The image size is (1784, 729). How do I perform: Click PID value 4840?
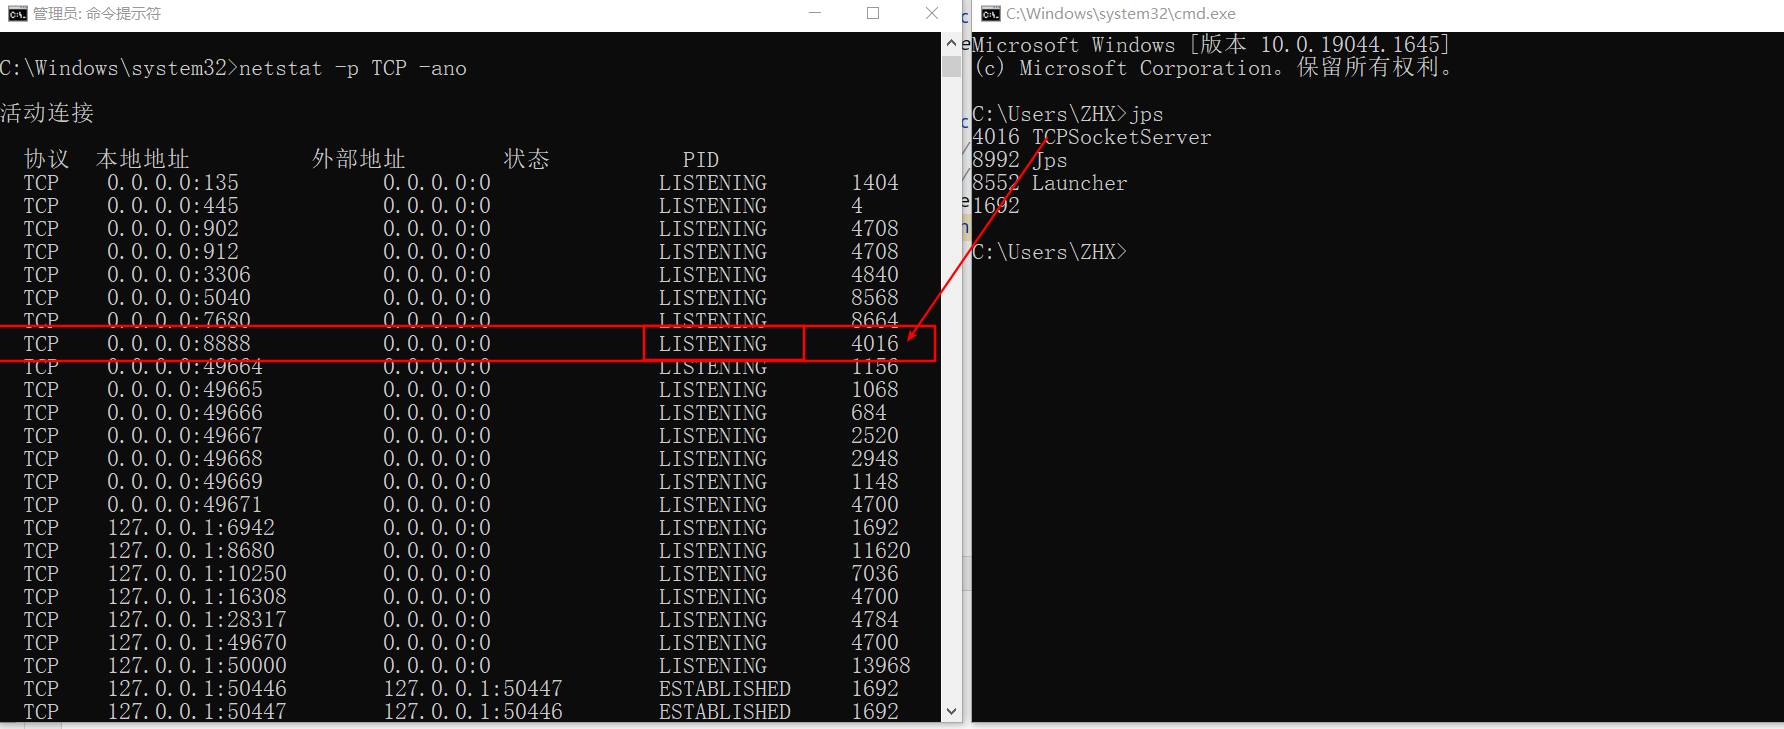click(x=875, y=275)
